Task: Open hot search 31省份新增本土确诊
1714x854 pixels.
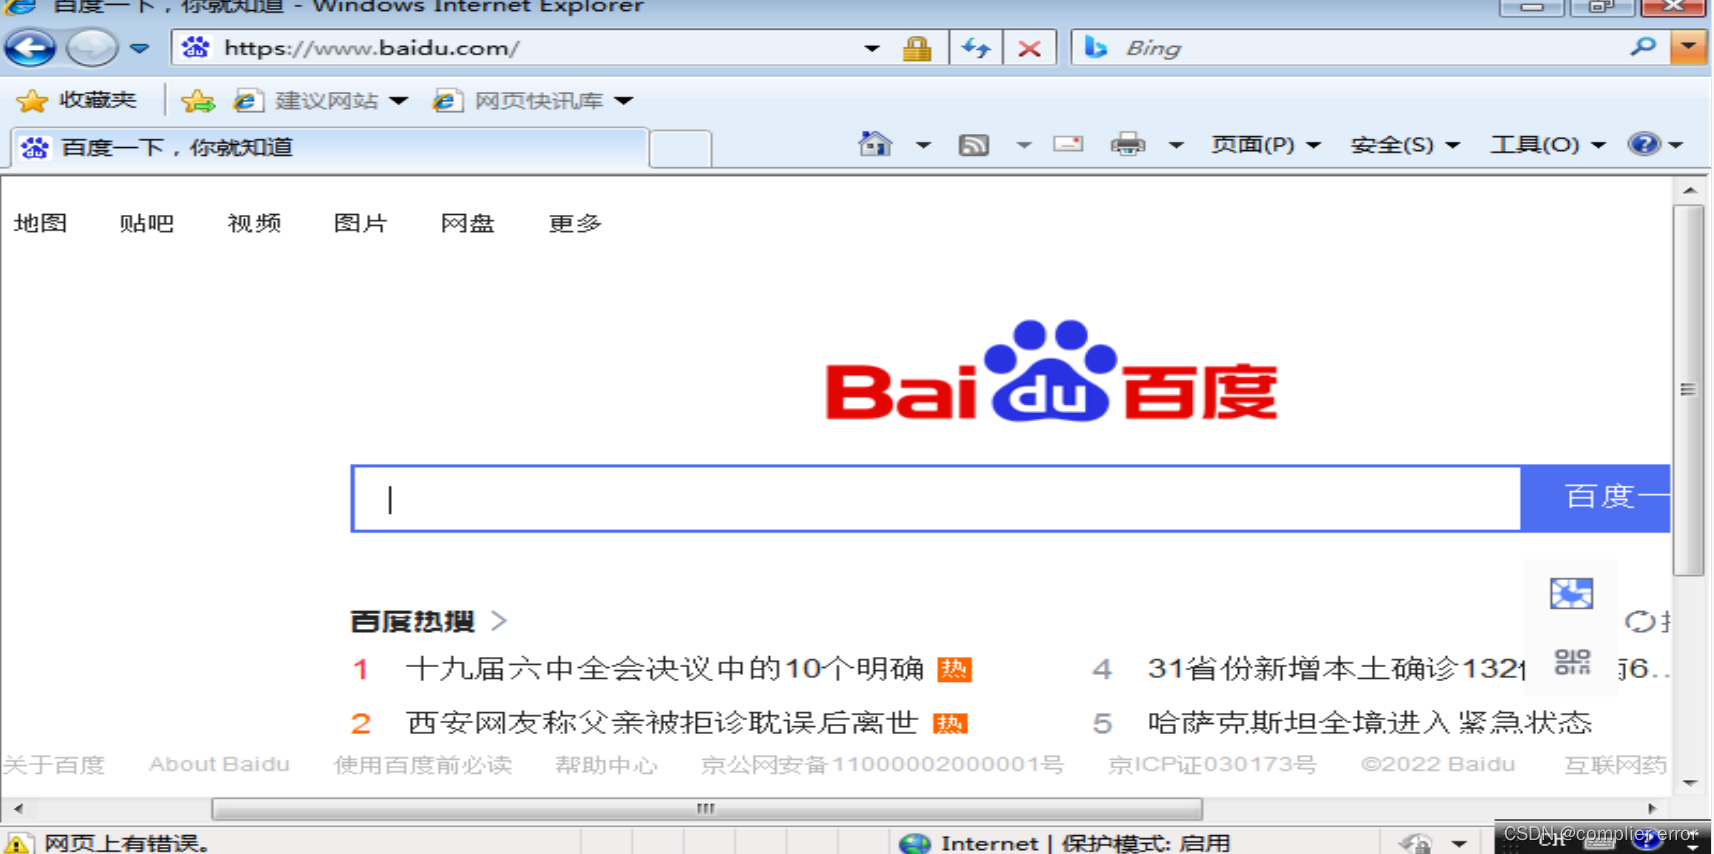Action: click(x=1336, y=668)
